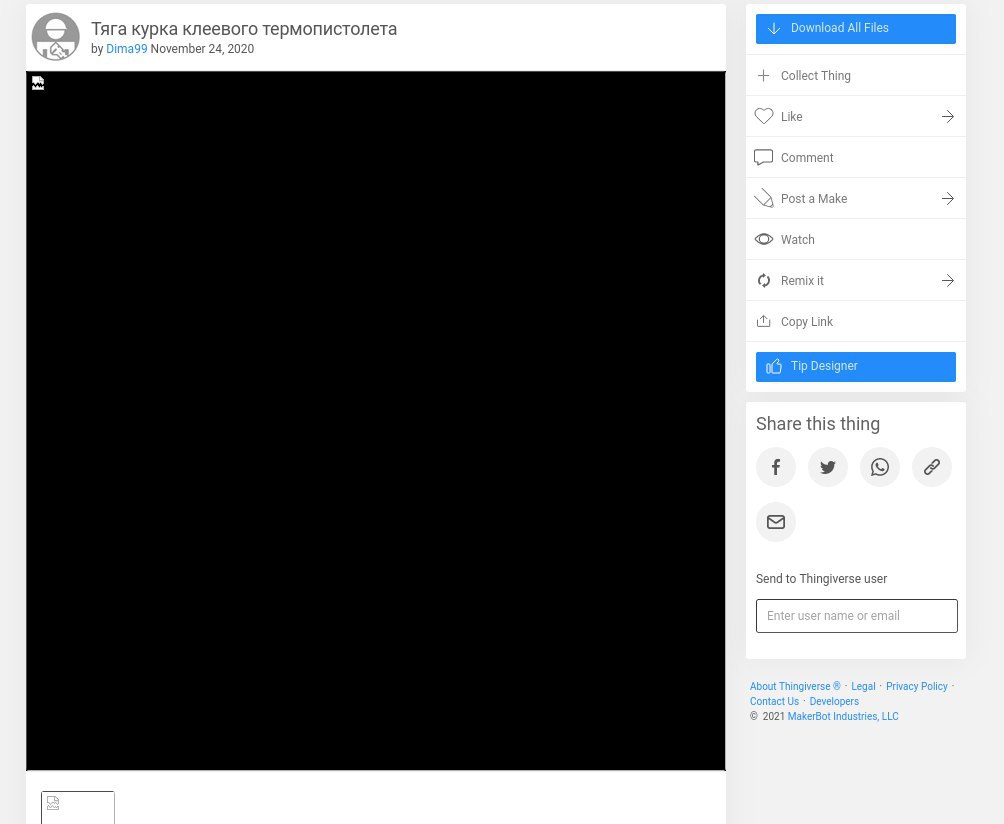The image size is (1004, 824).
Task: Open the Dima99 author profile link
Action: pyautogui.click(x=126, y=49)
